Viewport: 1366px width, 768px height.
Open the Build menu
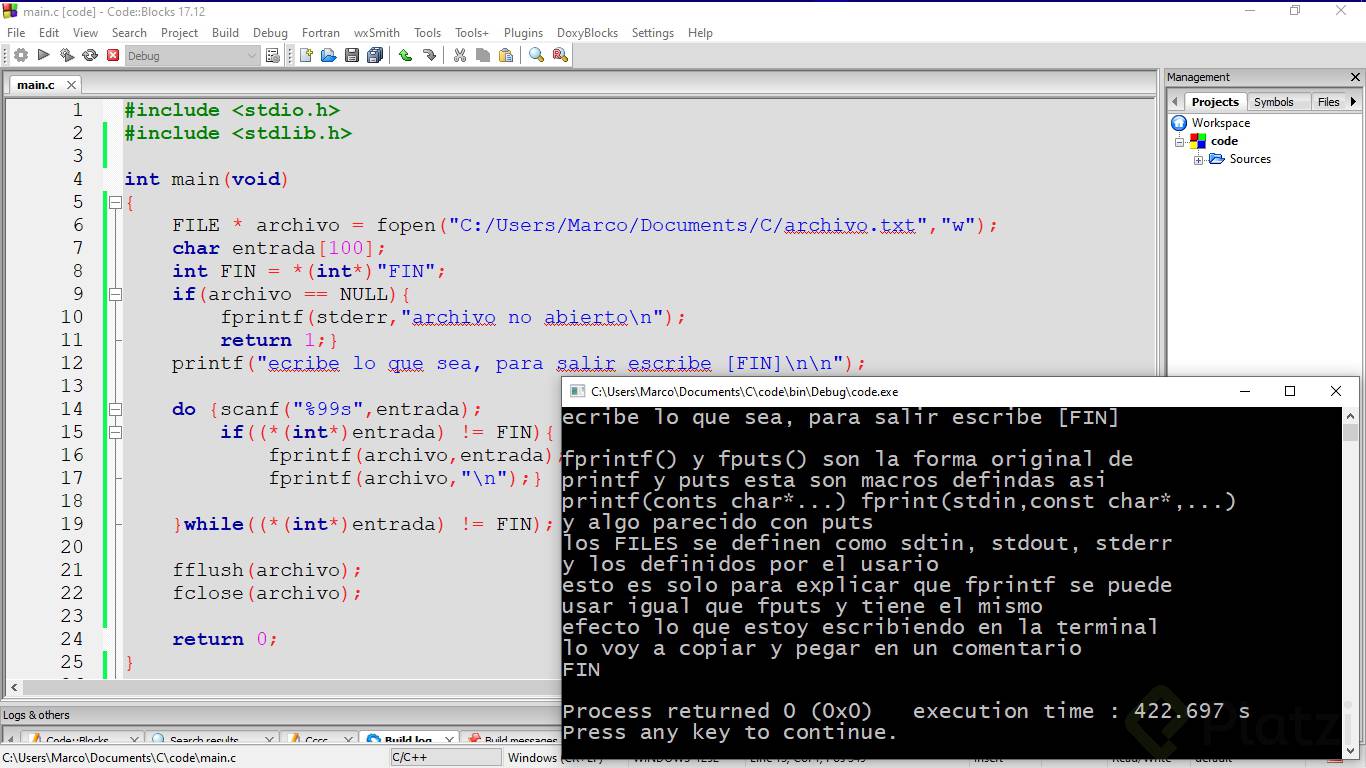[x=226, y=33]
